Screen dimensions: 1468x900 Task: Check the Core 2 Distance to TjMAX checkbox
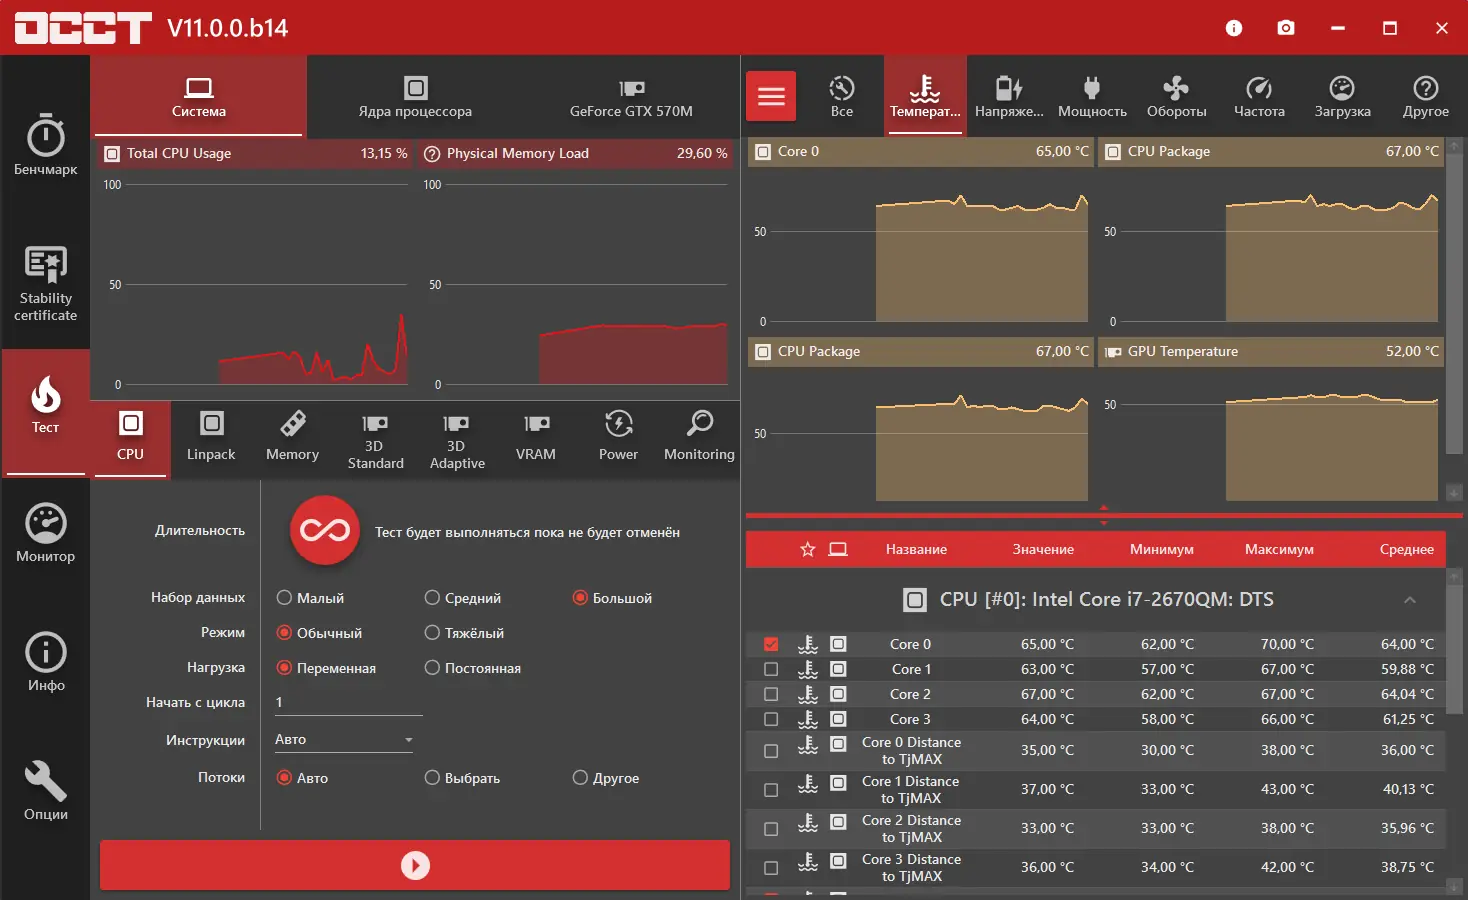(771, 829)
